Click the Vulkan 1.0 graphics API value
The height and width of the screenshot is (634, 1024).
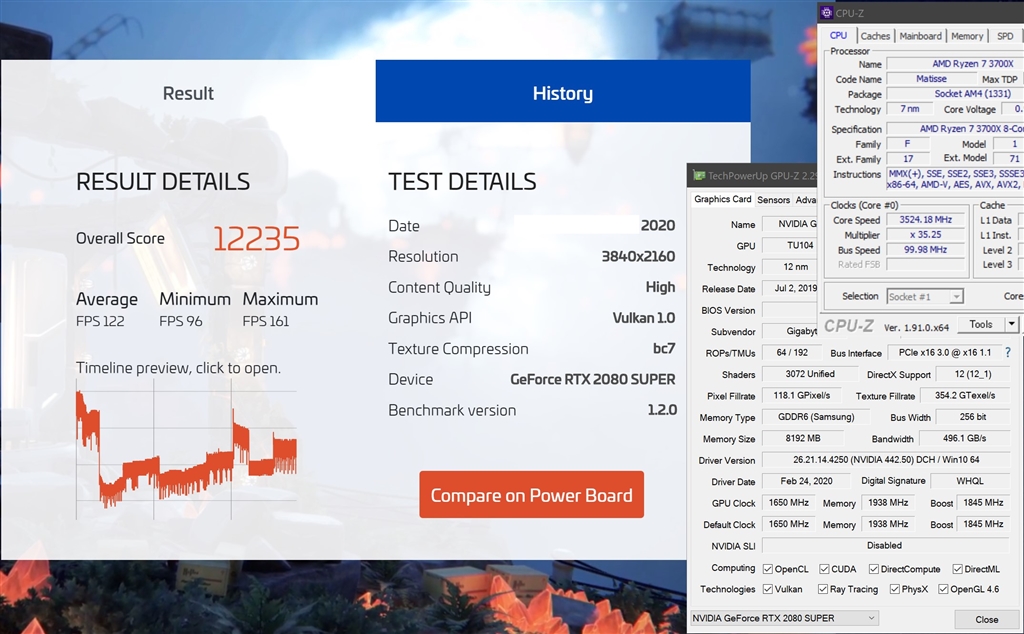[644, 318]
